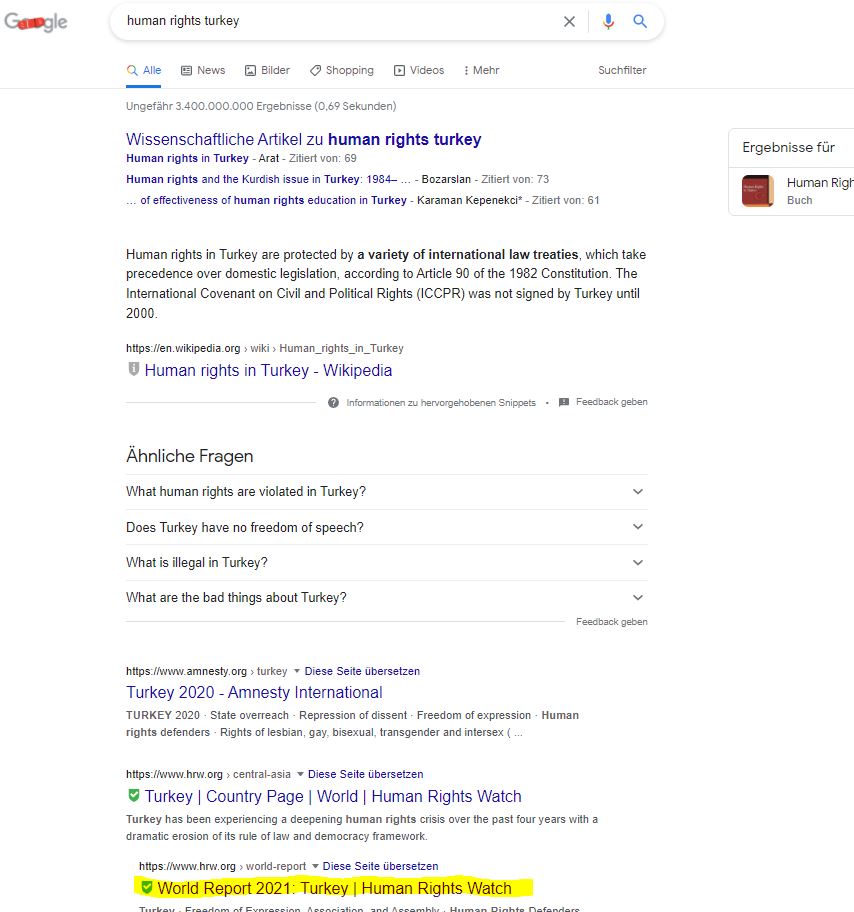
Task: Open 'Wissenschaftliche Artikel zu human rights turkey'
Action: tap(304, 139)
